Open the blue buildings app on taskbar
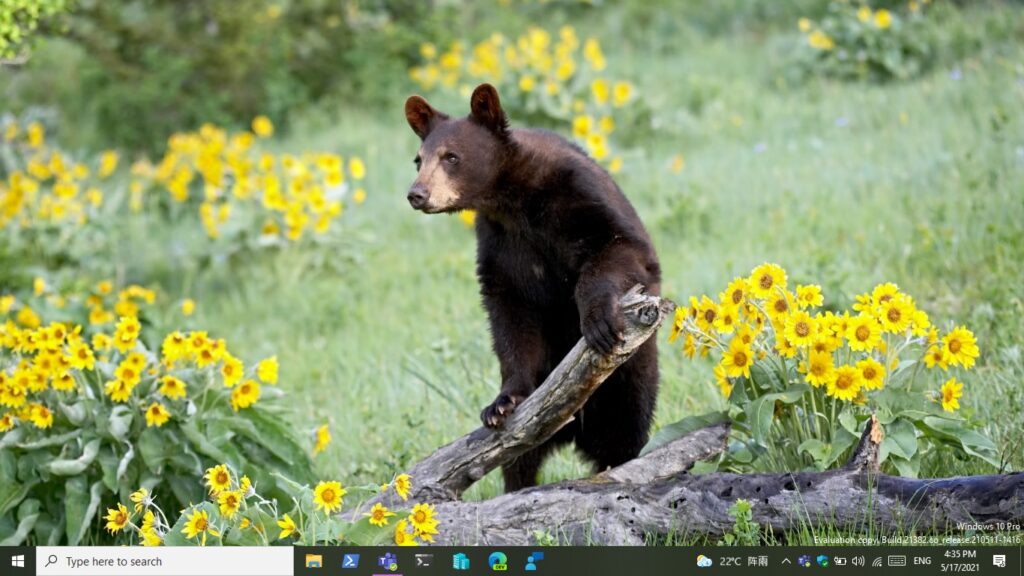The width and height of the screenshot is (1024, 576). tap(461, 561)
